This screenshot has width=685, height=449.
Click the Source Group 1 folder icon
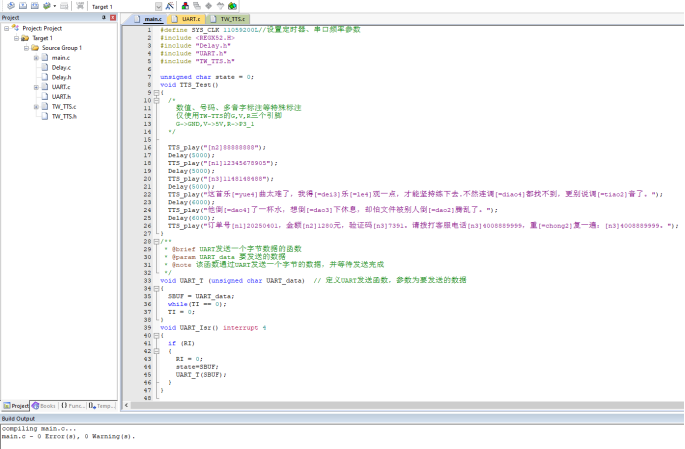click(35, 48)
